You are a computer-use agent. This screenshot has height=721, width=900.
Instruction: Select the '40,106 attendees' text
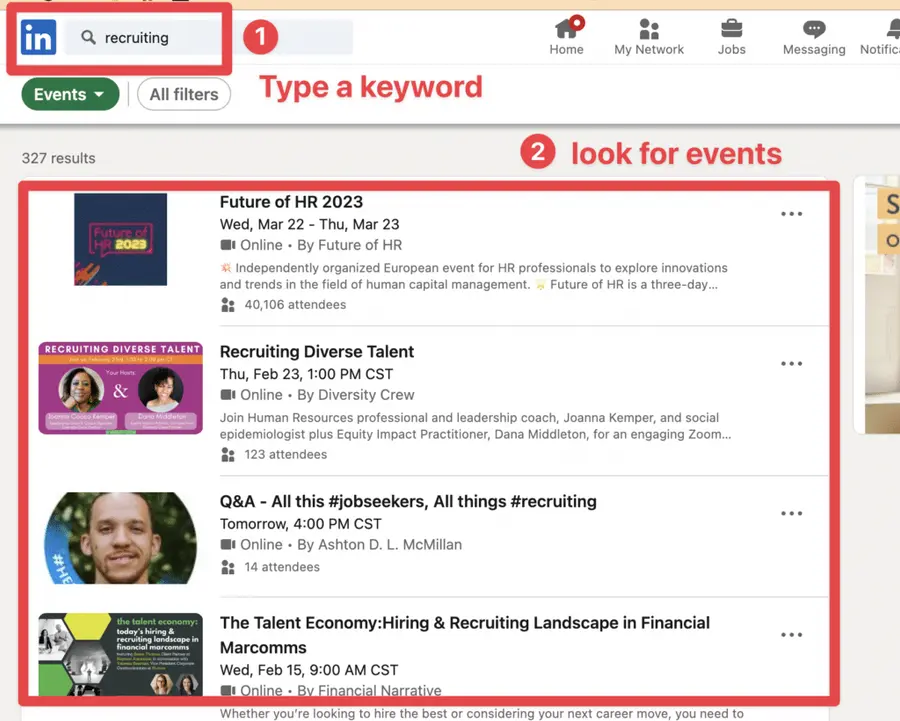295,305
